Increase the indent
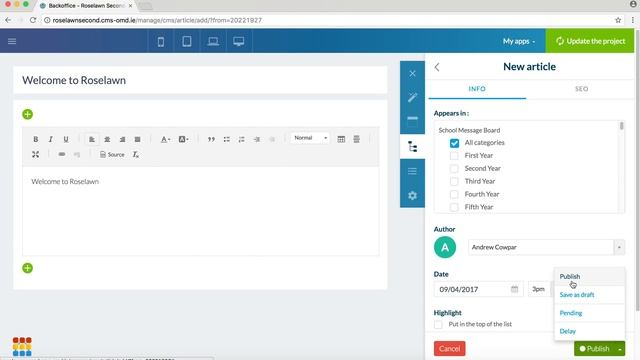640x360 pixels. click(x=257, y=139)
